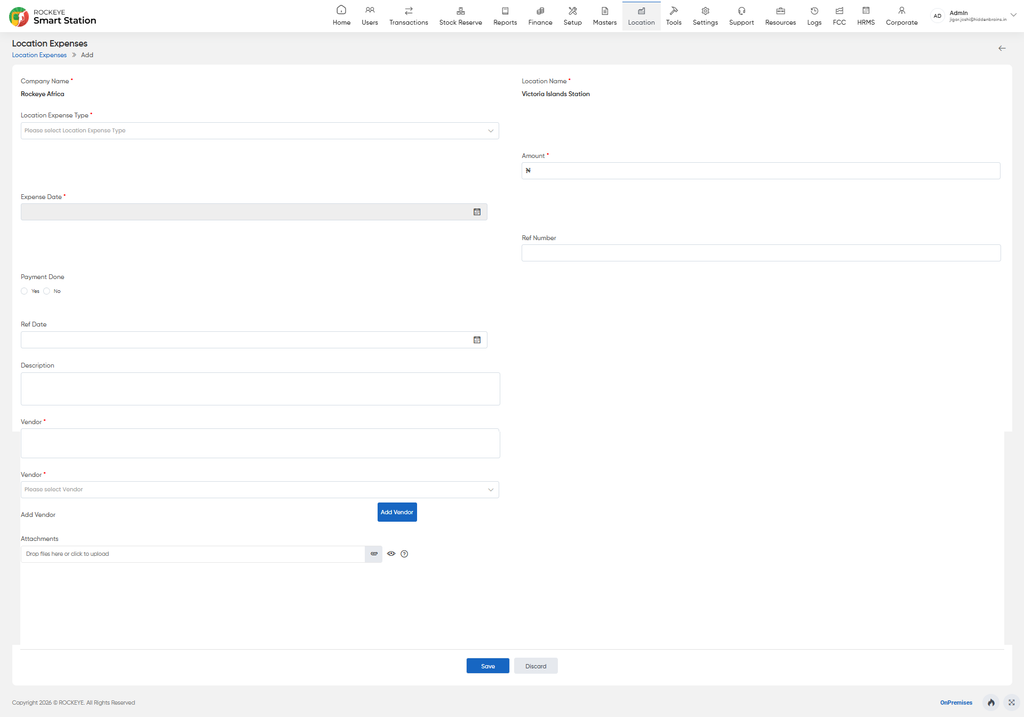Image resolution: width=1024 pixels, height=717 pixels.
Task: Click the help question-mark icon beside attachments
Action: pyautogui.click(x=404, y=554)
